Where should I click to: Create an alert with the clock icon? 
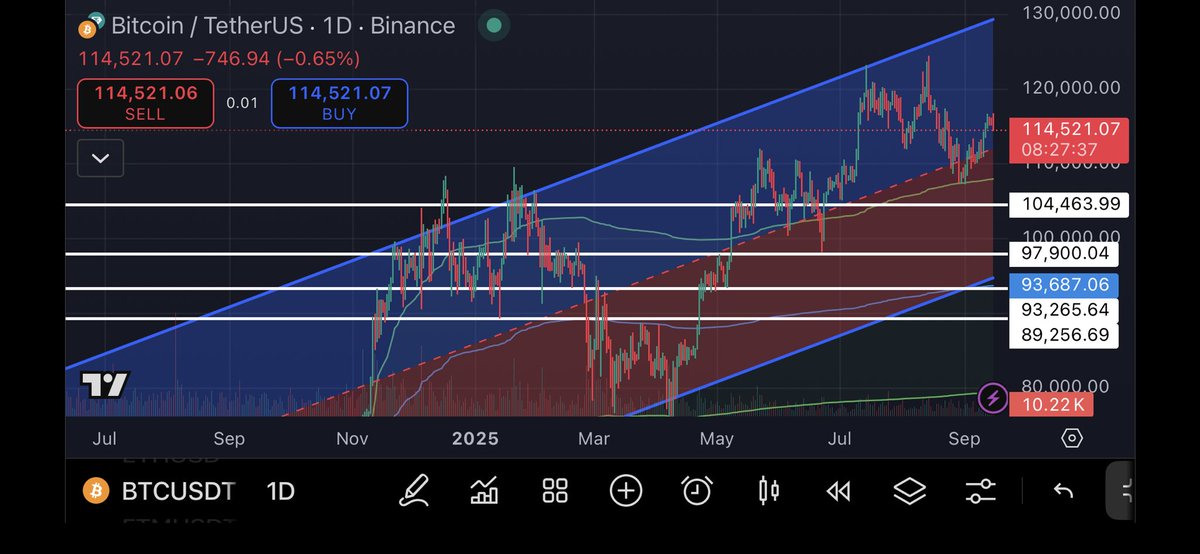click(697, 490)
